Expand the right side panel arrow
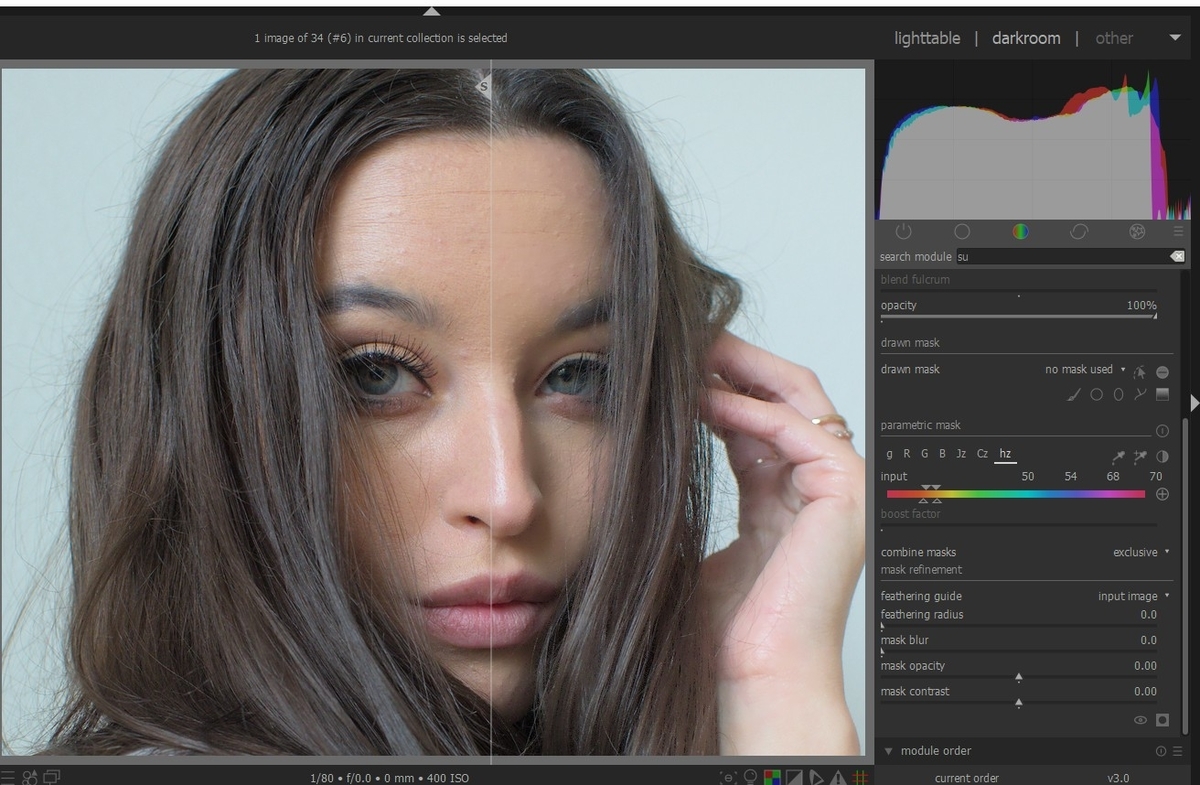This screenshot has width=1200, height=785. (x=1194, y=402)
